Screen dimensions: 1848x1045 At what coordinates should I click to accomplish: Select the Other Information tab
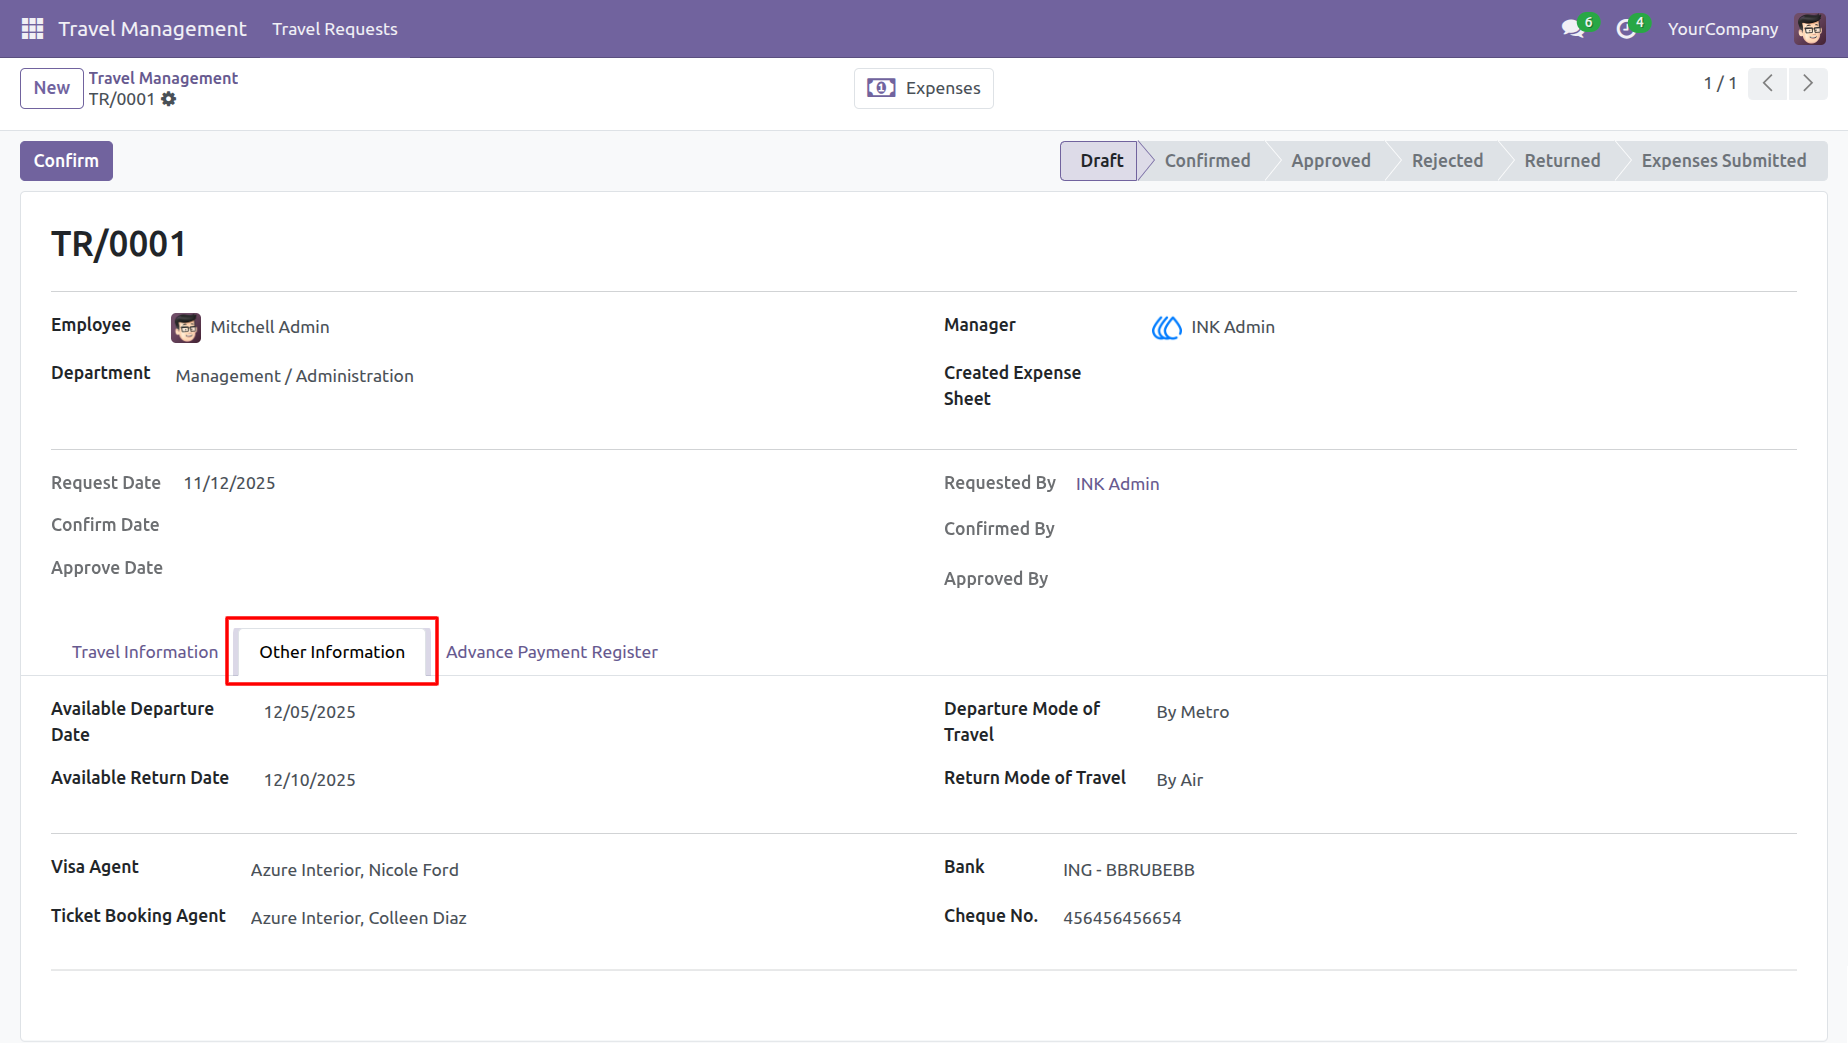[x=332, y=652]
